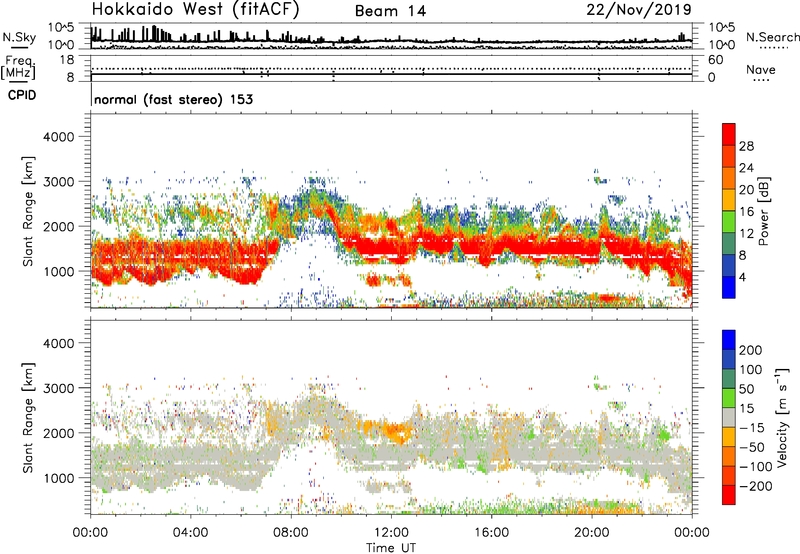This screenshot has height=554, width=800.
Task: Click the blue bottom of the power color bar
Action: [729, 286]
